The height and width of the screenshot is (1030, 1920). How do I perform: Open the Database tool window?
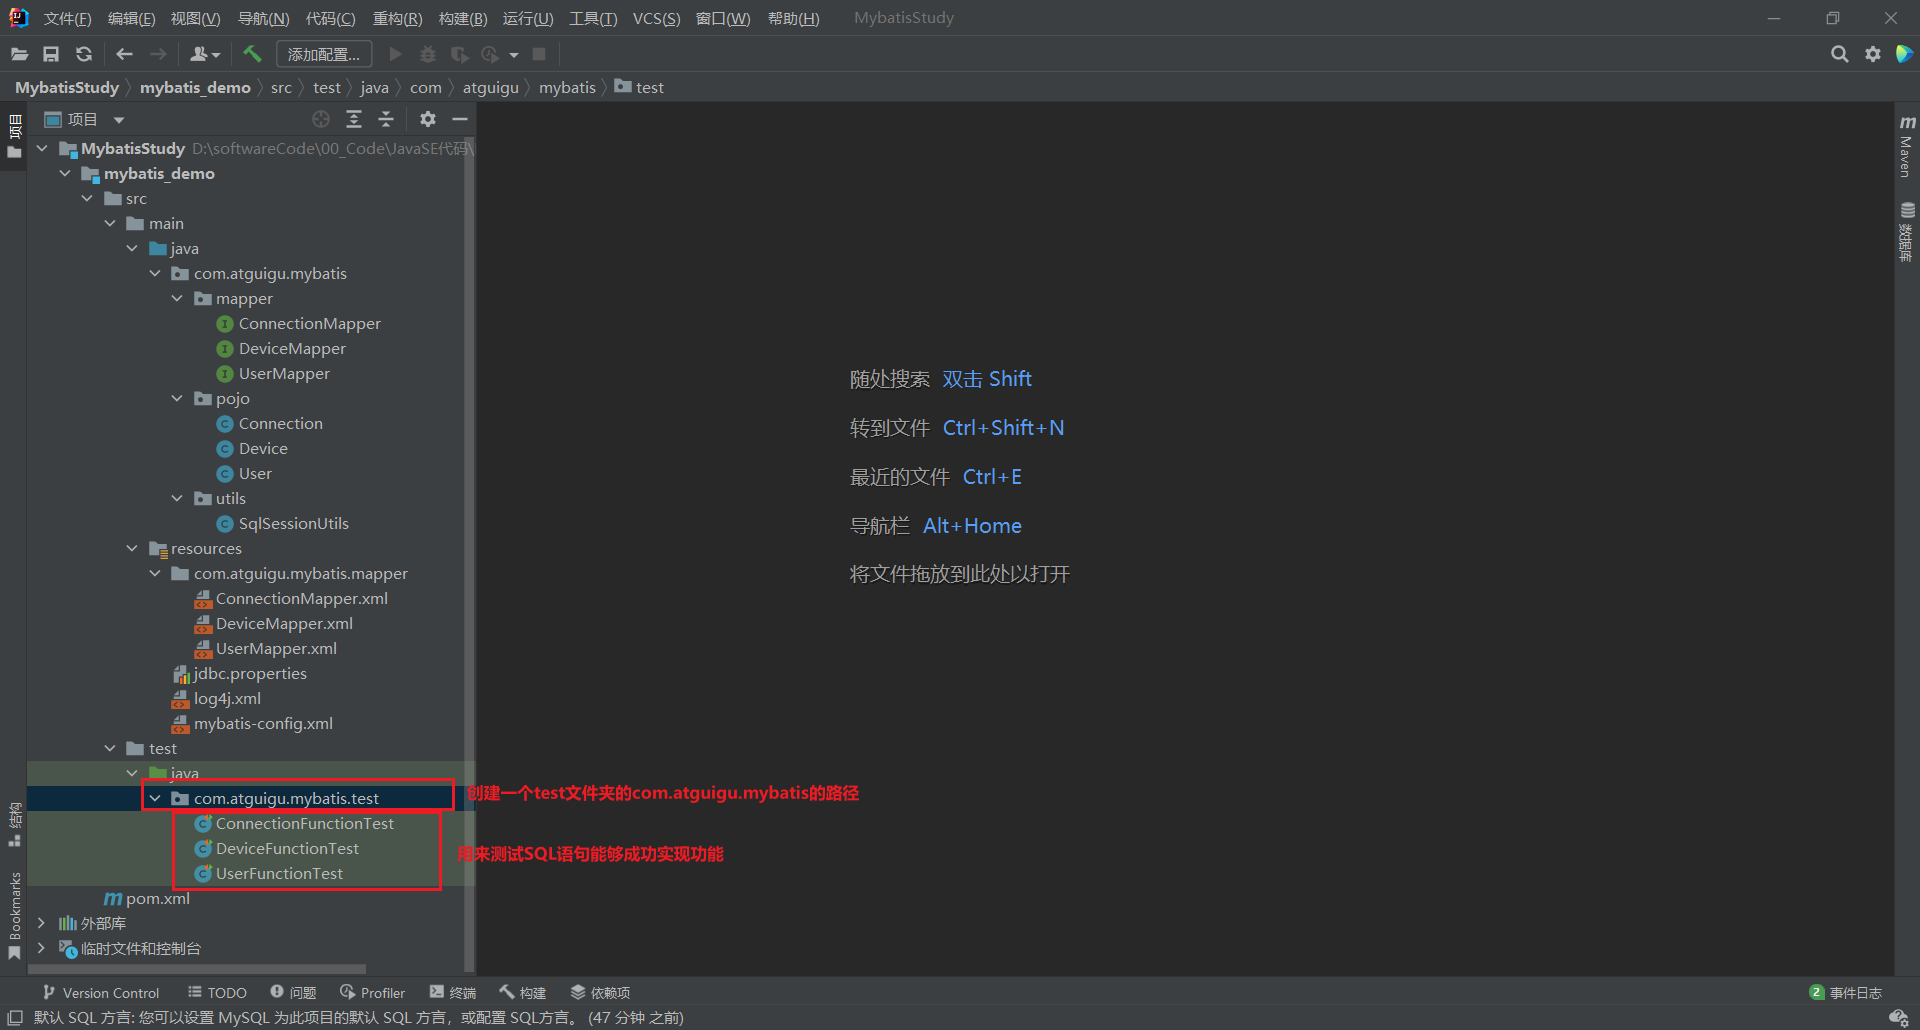click(x=1907, y=232)
